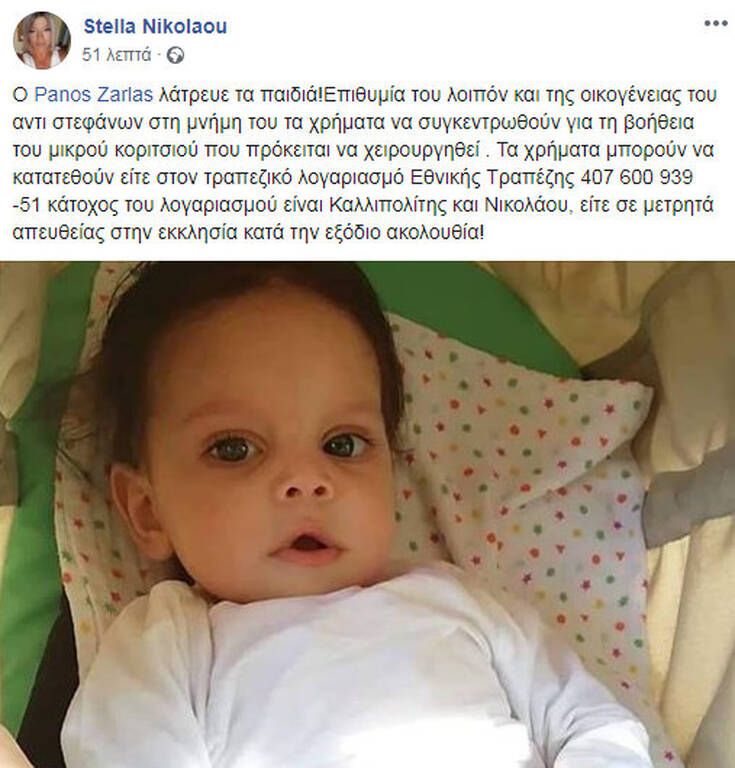Open Stella Nikolaou's profile name link

(x=155, y=26)
